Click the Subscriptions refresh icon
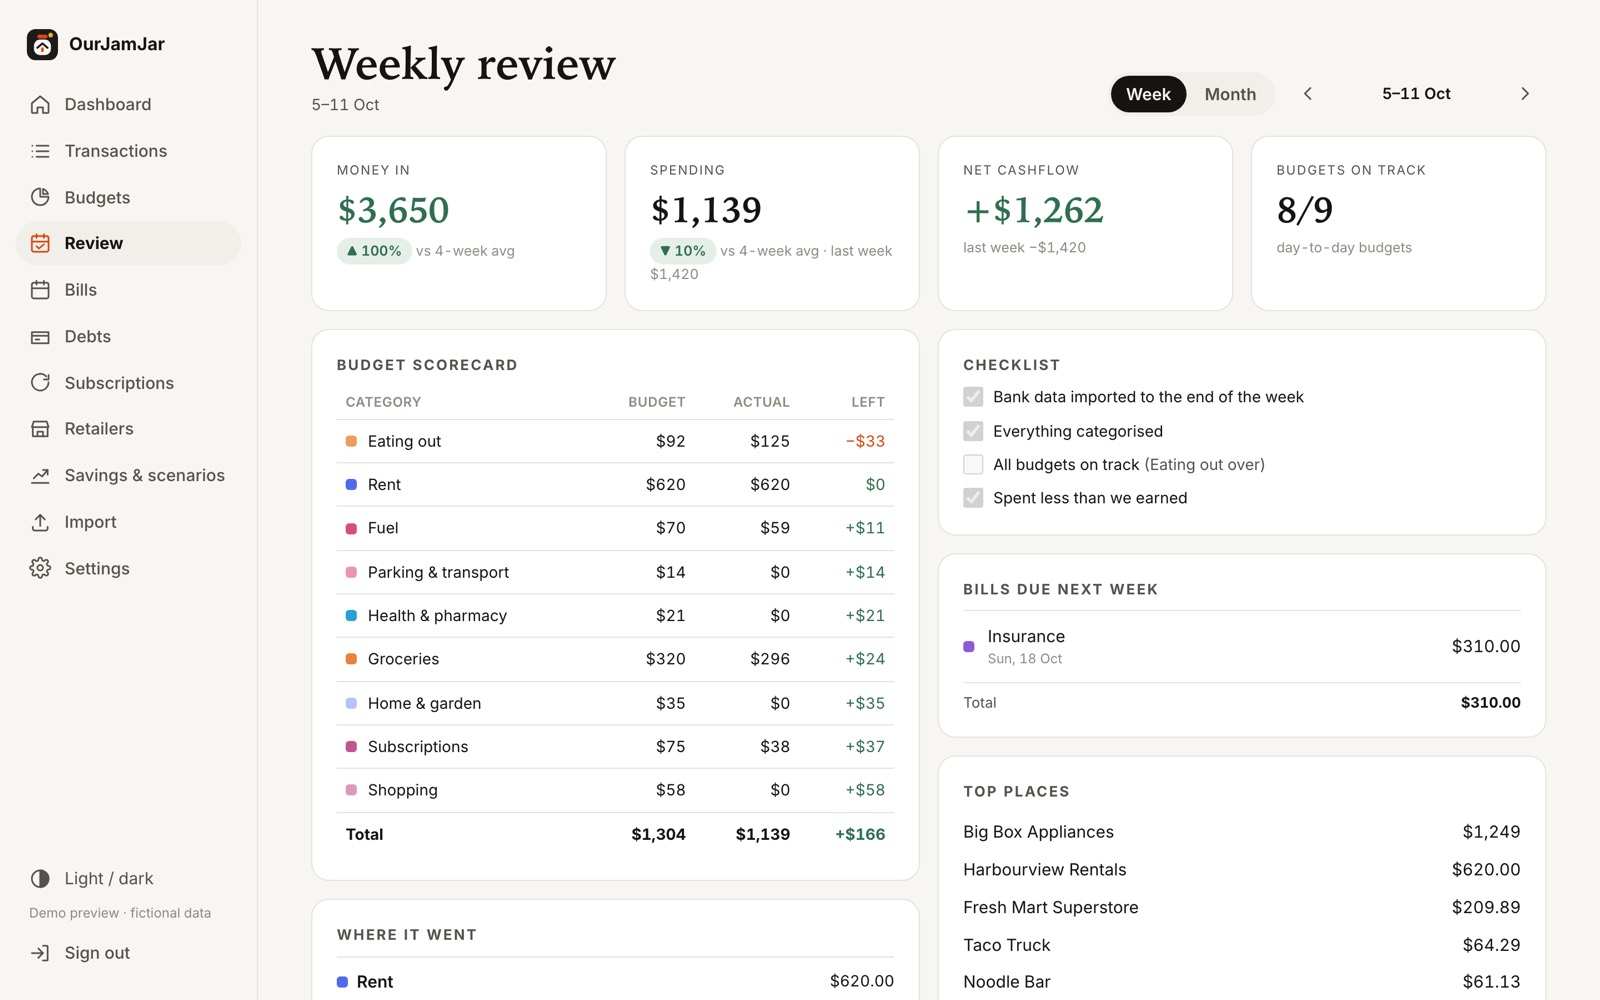 pyautogui.click(x=40, y=383)
